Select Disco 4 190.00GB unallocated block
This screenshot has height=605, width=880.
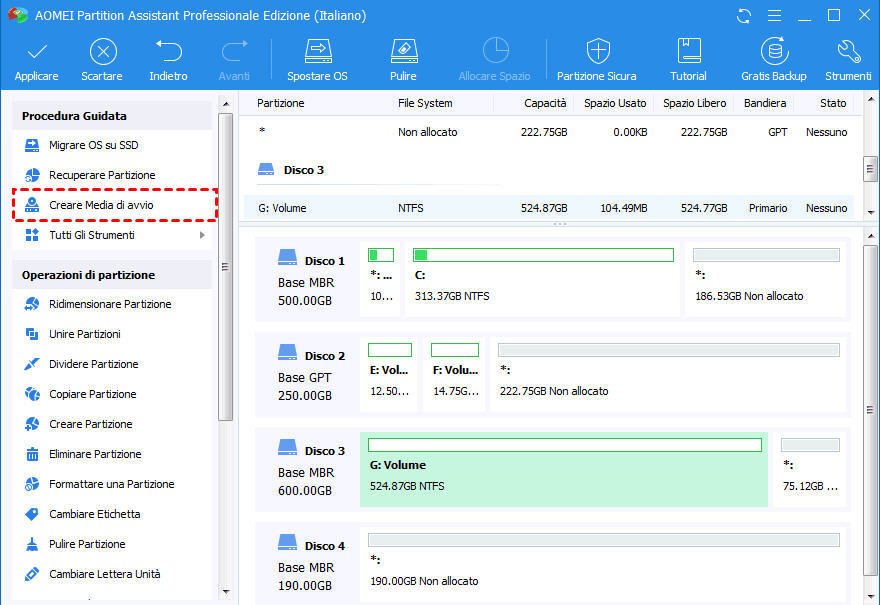pos(603,564)
